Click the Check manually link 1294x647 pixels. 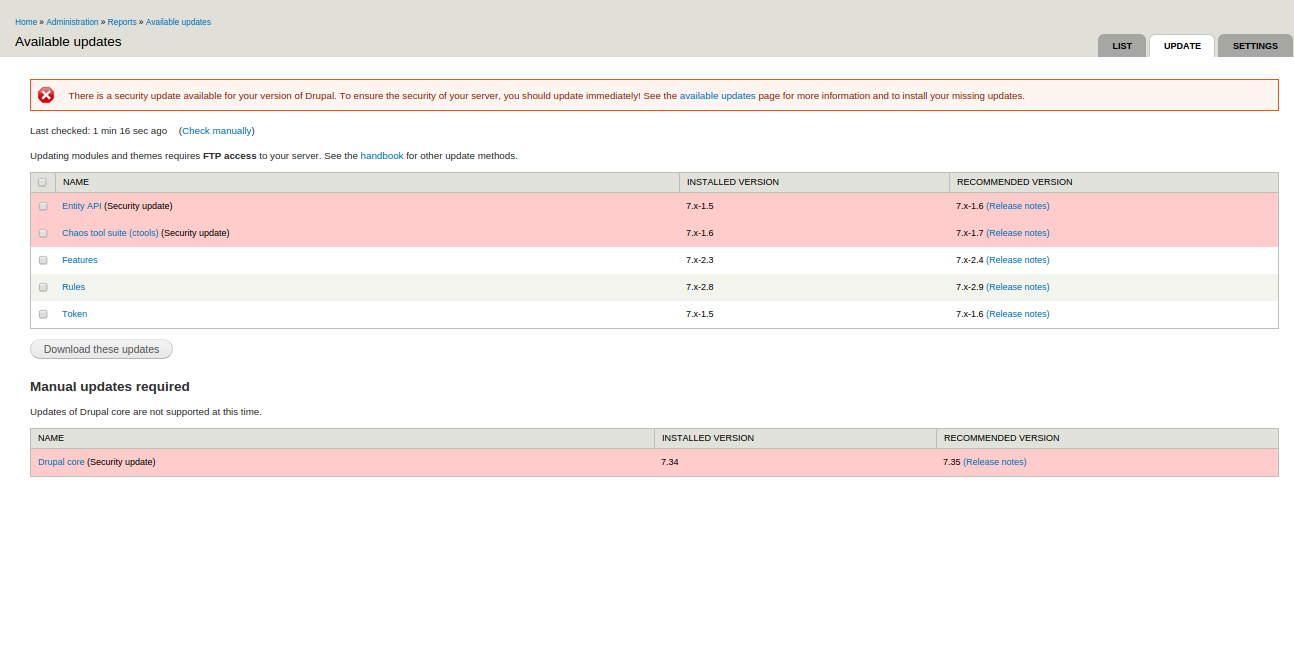pyautogui.click(x=217, y=131)
